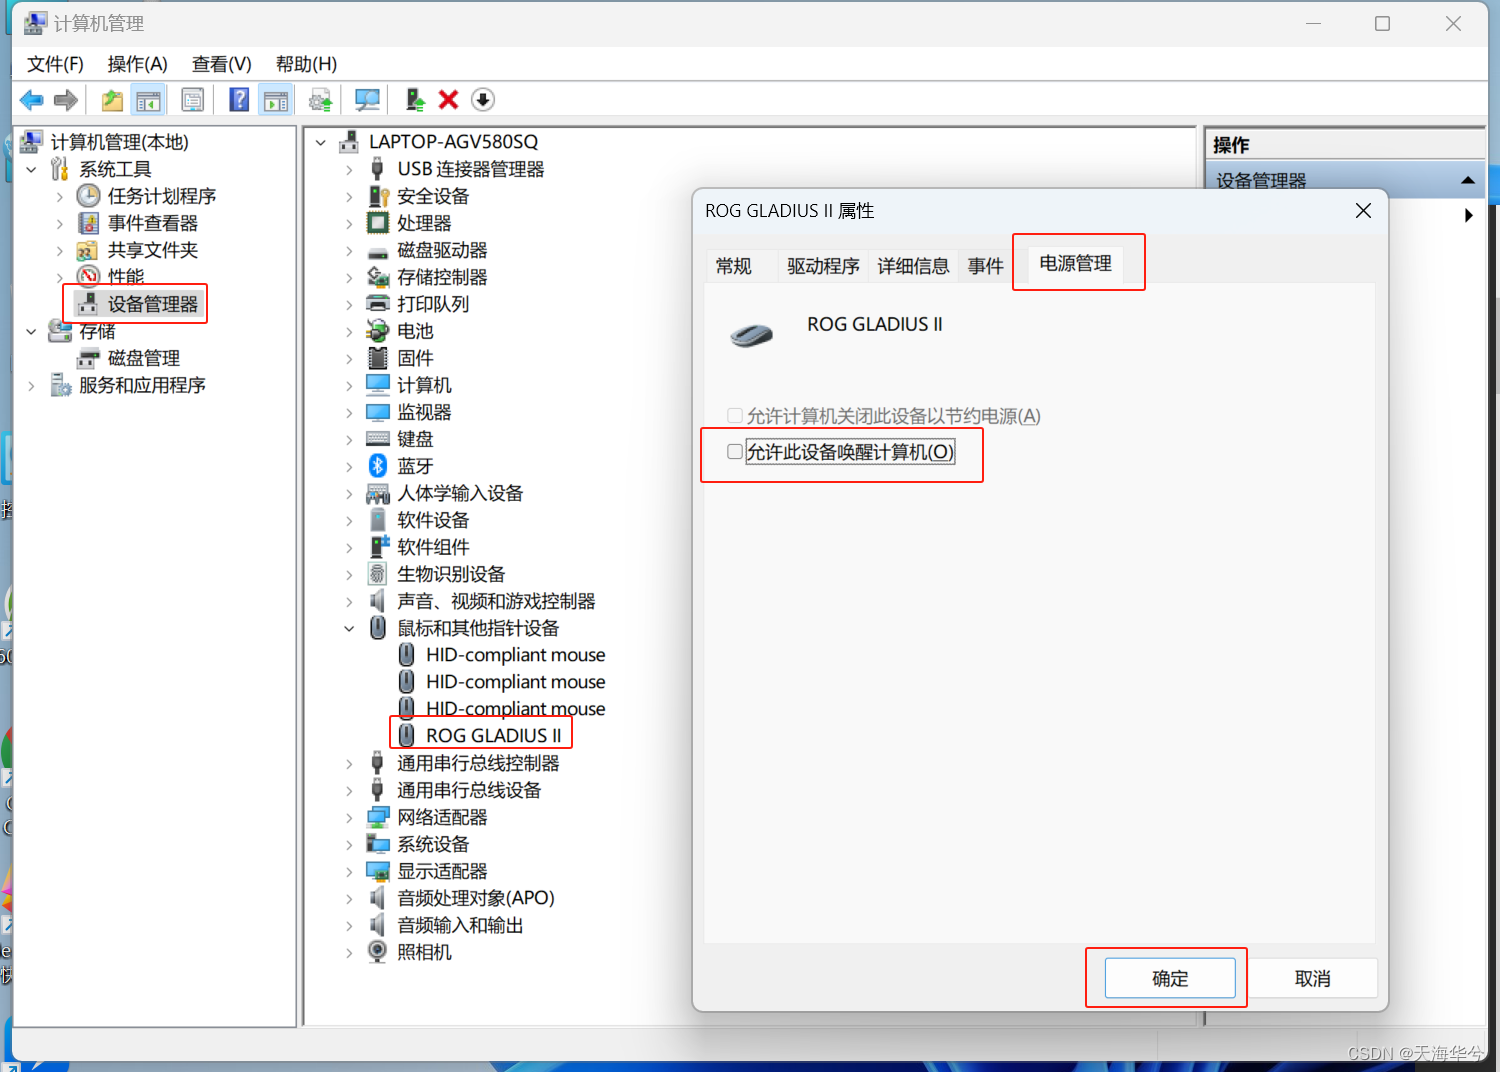Expand the 安全设备 node
The image size is (1500, 1072).
point(349,197)
